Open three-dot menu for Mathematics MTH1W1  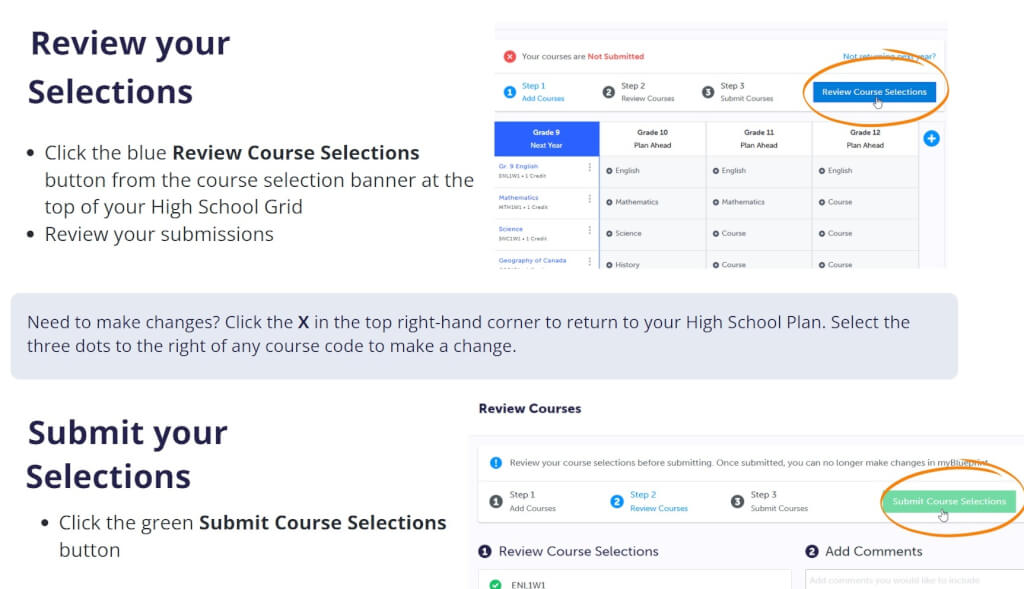click(x=590, y=199)
